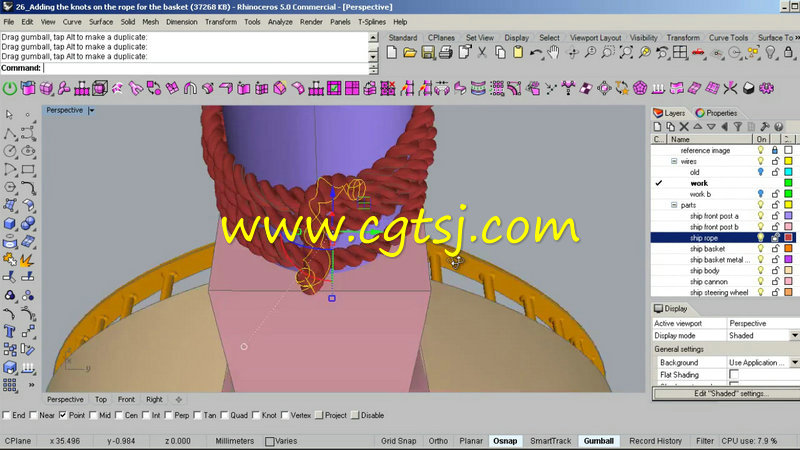Click the new layer icon in Layers panel
This screenshot has height=450, width=800.
(658, 127)
